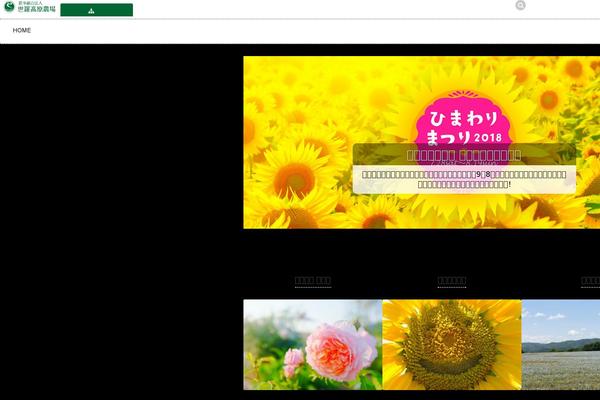This screenshot has width=600, height=400.
Task: Click the farm name text beside the logo
Action: [37, 7]
